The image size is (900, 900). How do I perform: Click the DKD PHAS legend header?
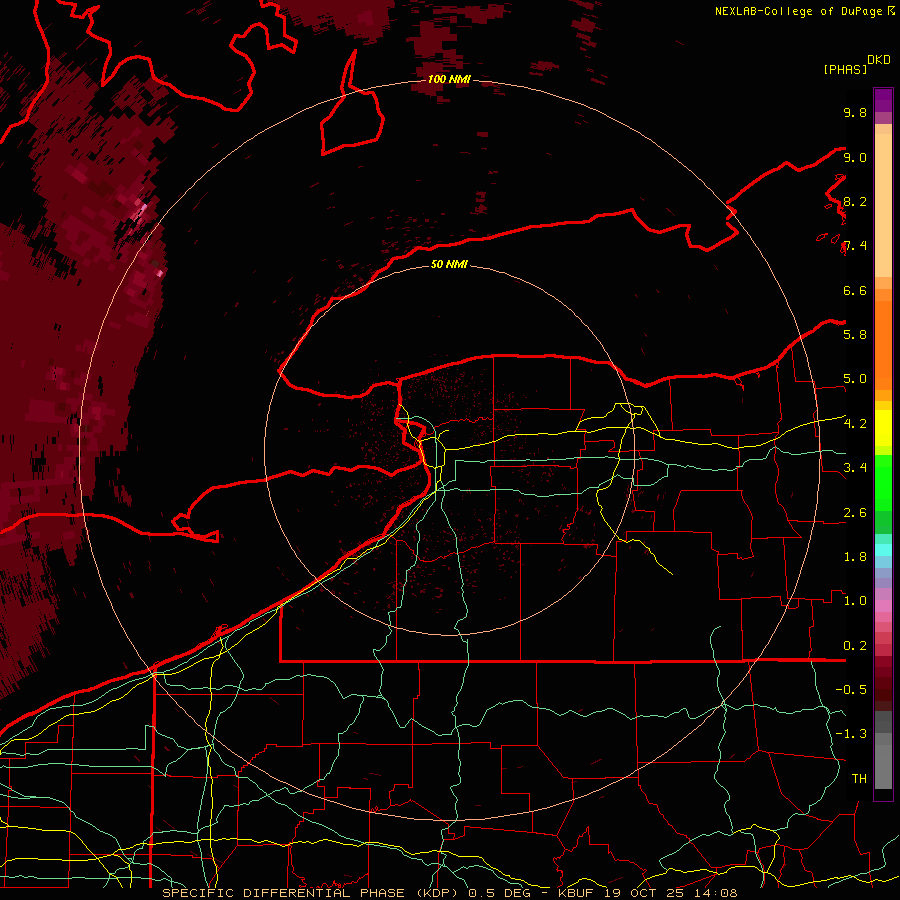click(x=856, y=65)
